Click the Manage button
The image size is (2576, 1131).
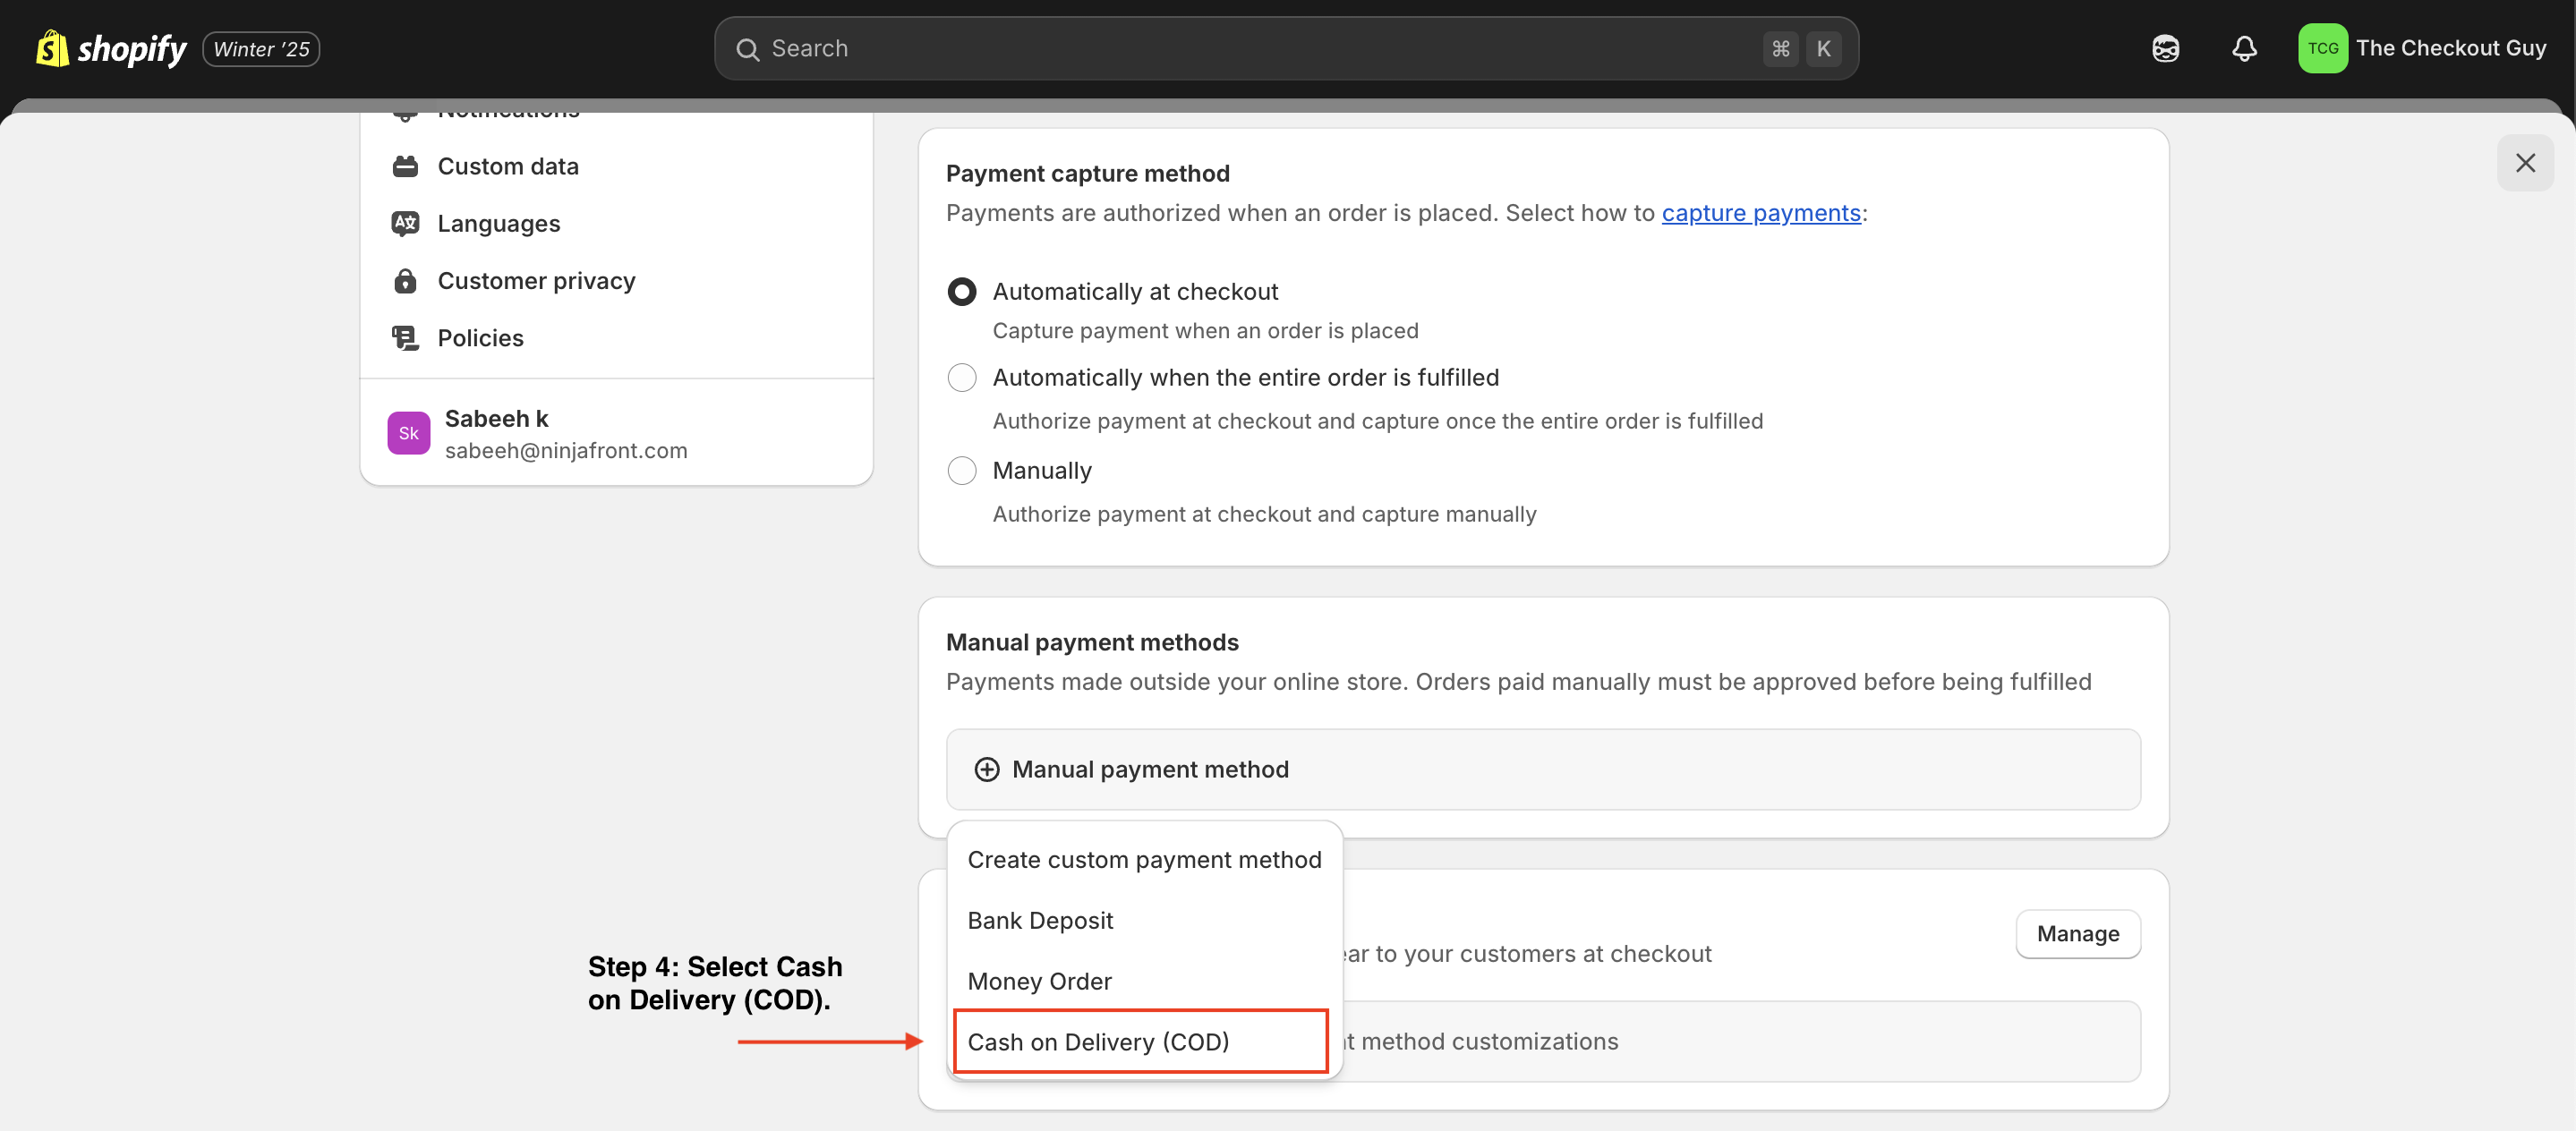pos(2077,934)
